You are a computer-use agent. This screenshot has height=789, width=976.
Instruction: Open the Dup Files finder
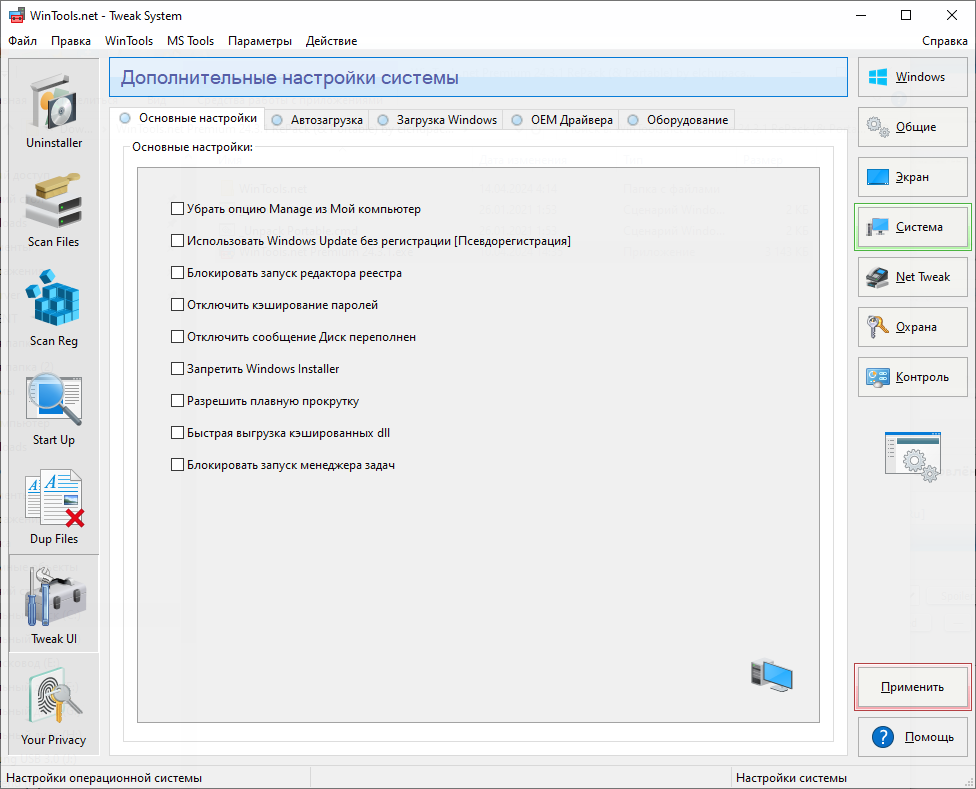54,502
